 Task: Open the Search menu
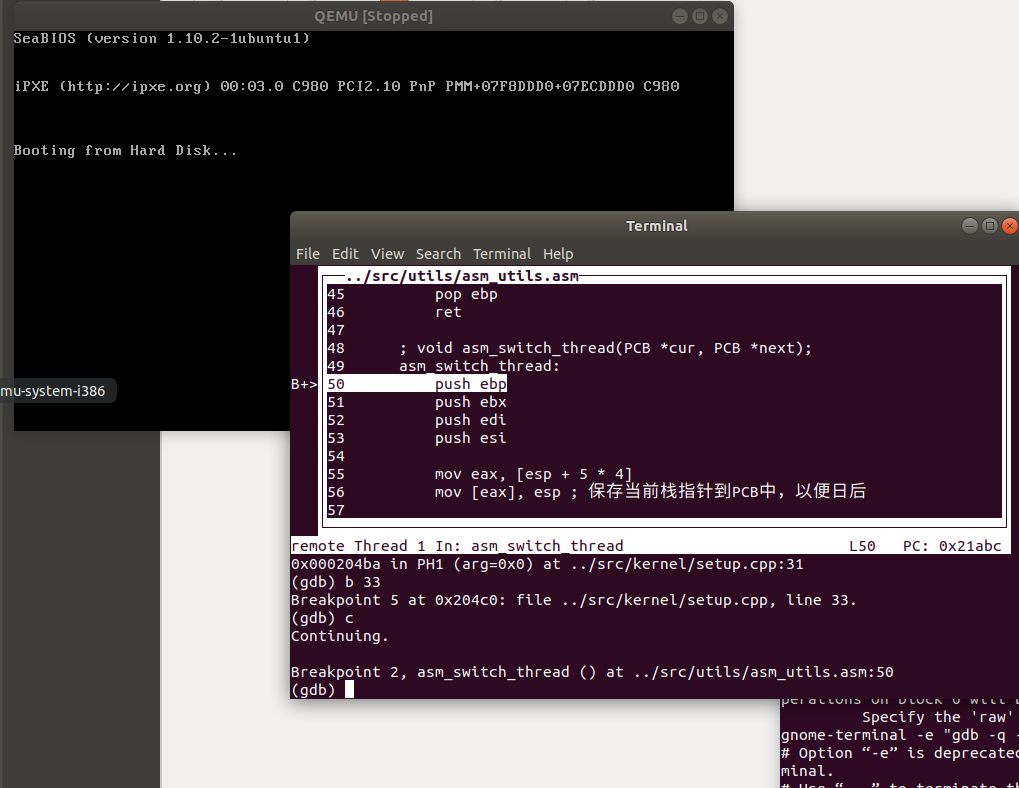click(x=438, y=253)
